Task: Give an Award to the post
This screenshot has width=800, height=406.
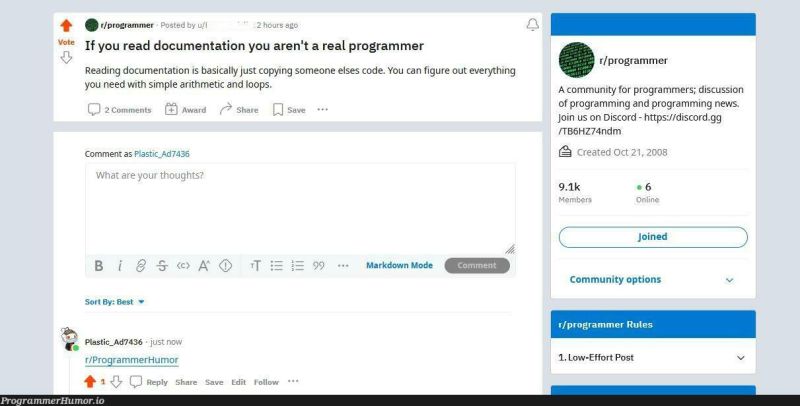Action: 186,110
